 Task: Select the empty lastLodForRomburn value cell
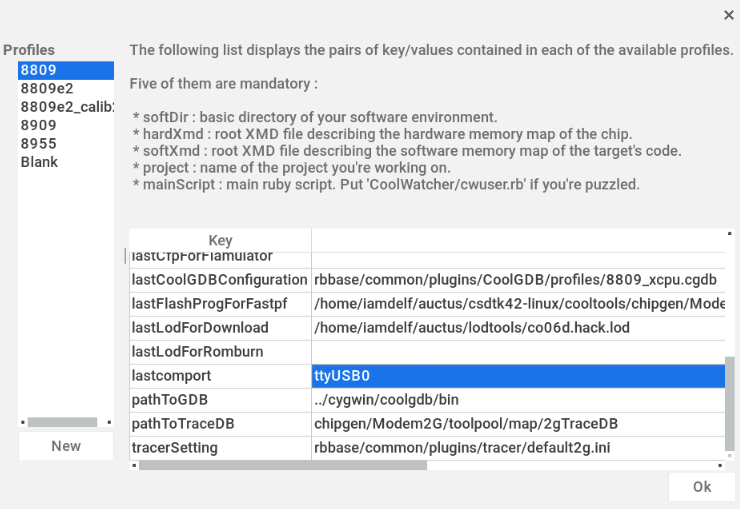point(518,352)
